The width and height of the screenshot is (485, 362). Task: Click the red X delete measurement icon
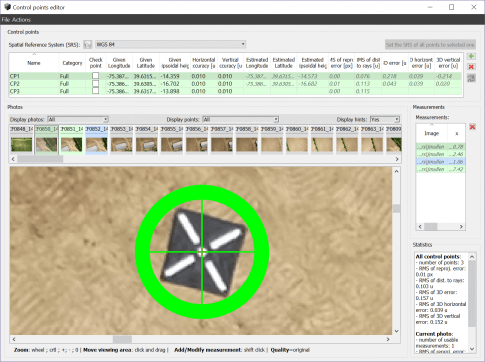pos(472,127)
